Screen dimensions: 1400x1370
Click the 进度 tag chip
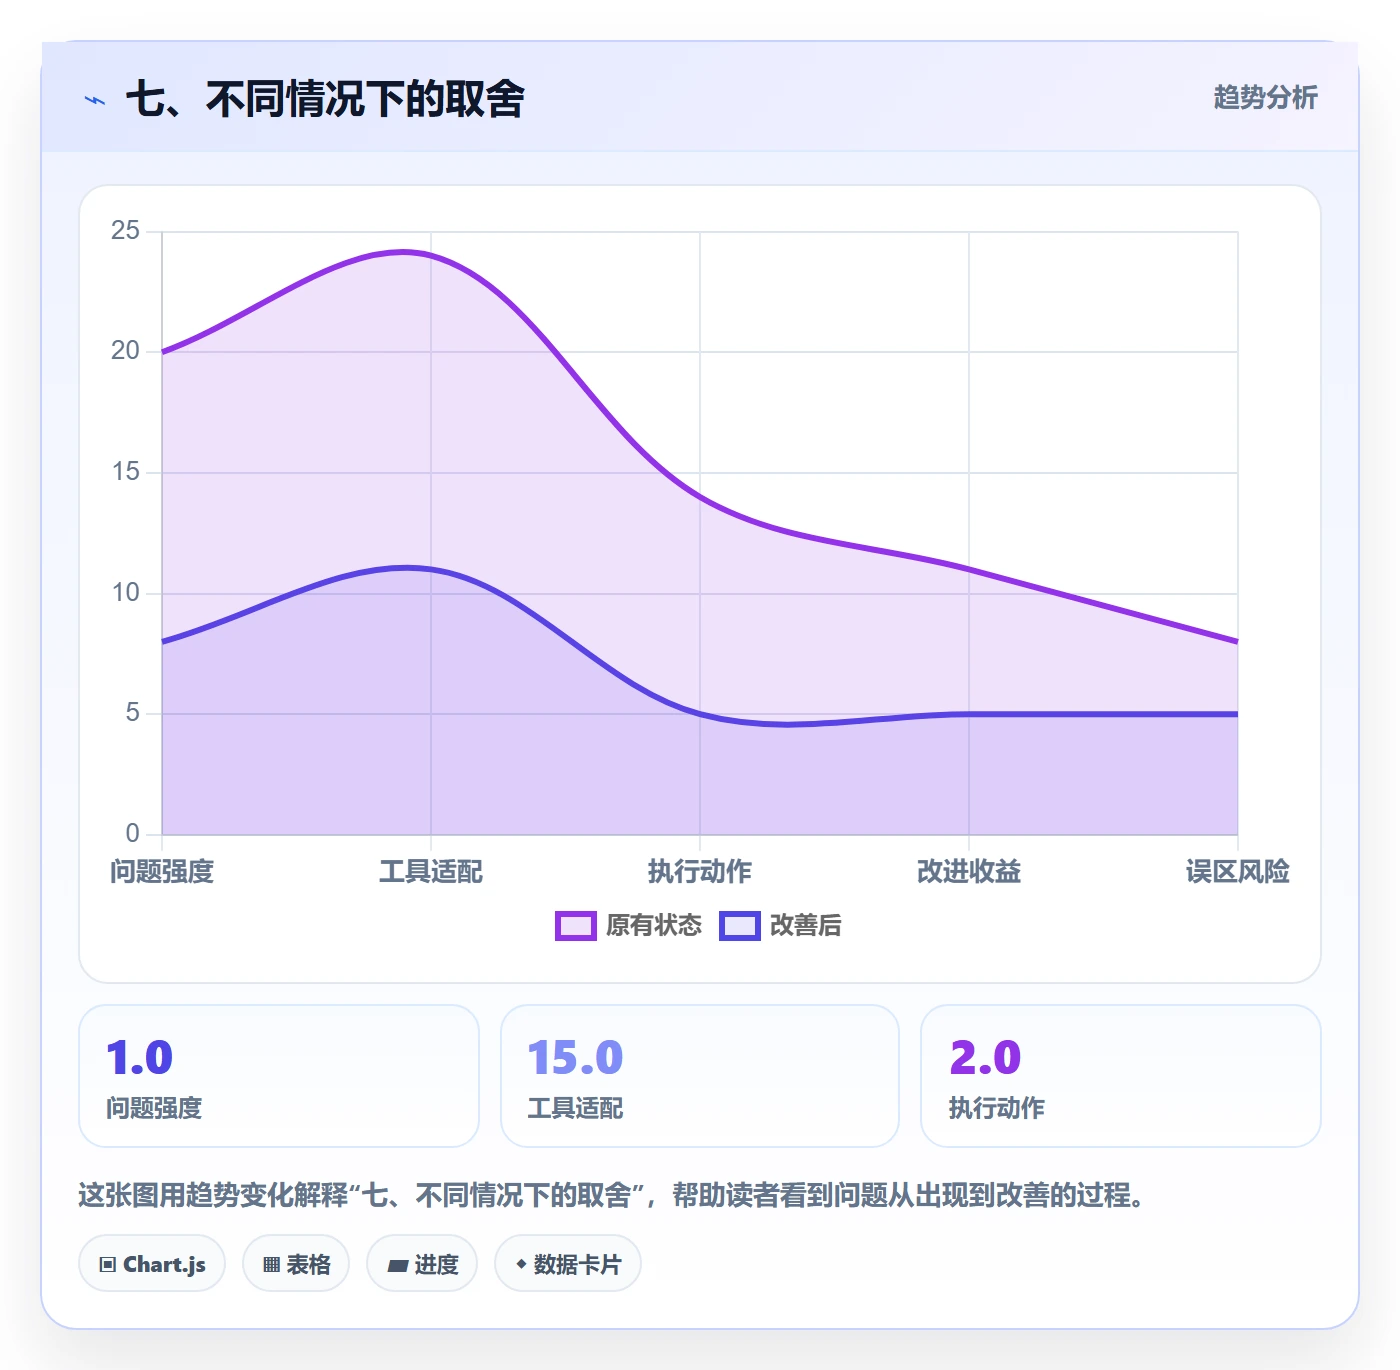click(422, 1264)
